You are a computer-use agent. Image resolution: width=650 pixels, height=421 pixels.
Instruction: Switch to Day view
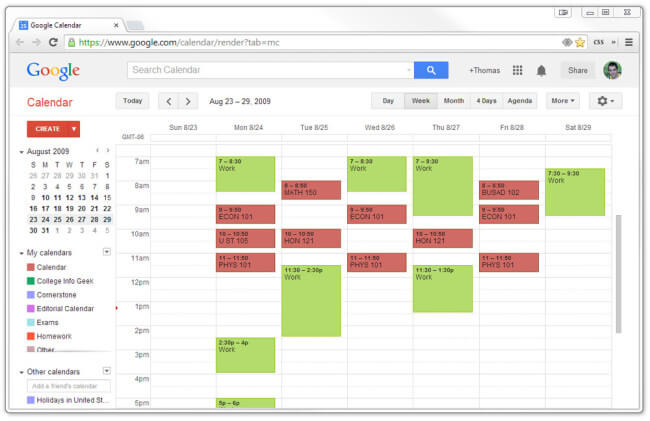click(x=388, y=101)
